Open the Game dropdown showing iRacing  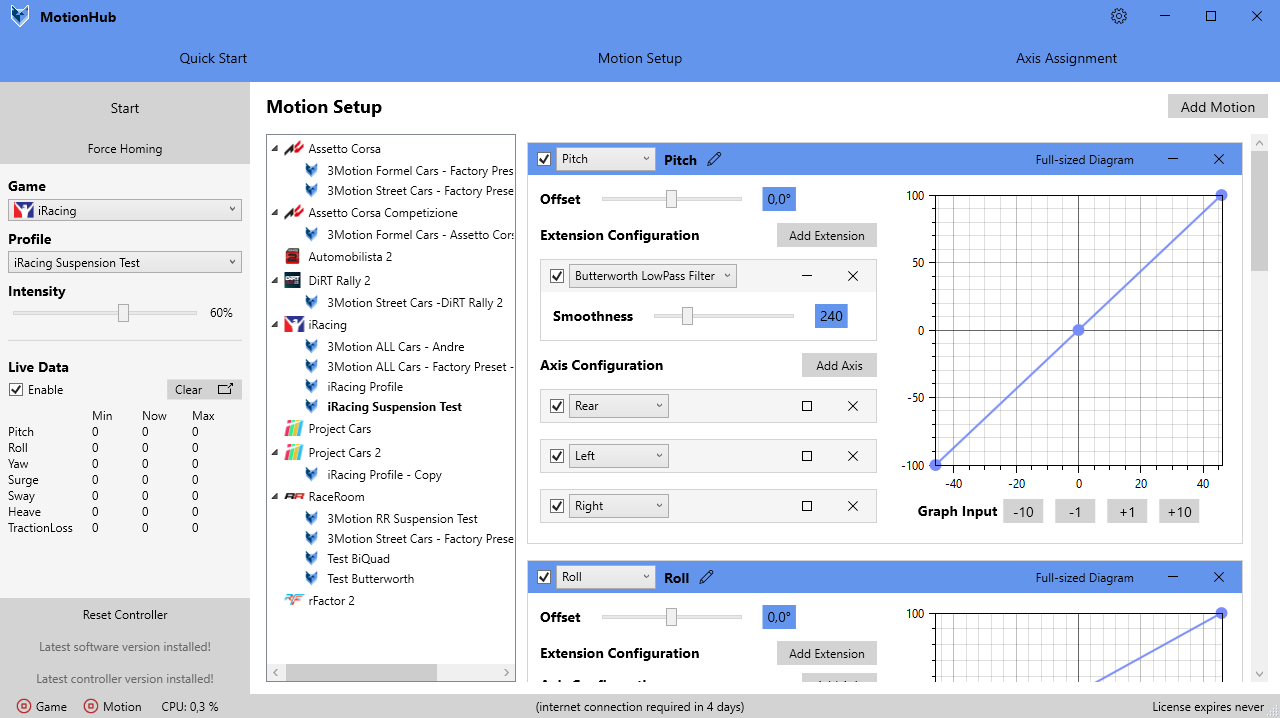tap(124, 210)
